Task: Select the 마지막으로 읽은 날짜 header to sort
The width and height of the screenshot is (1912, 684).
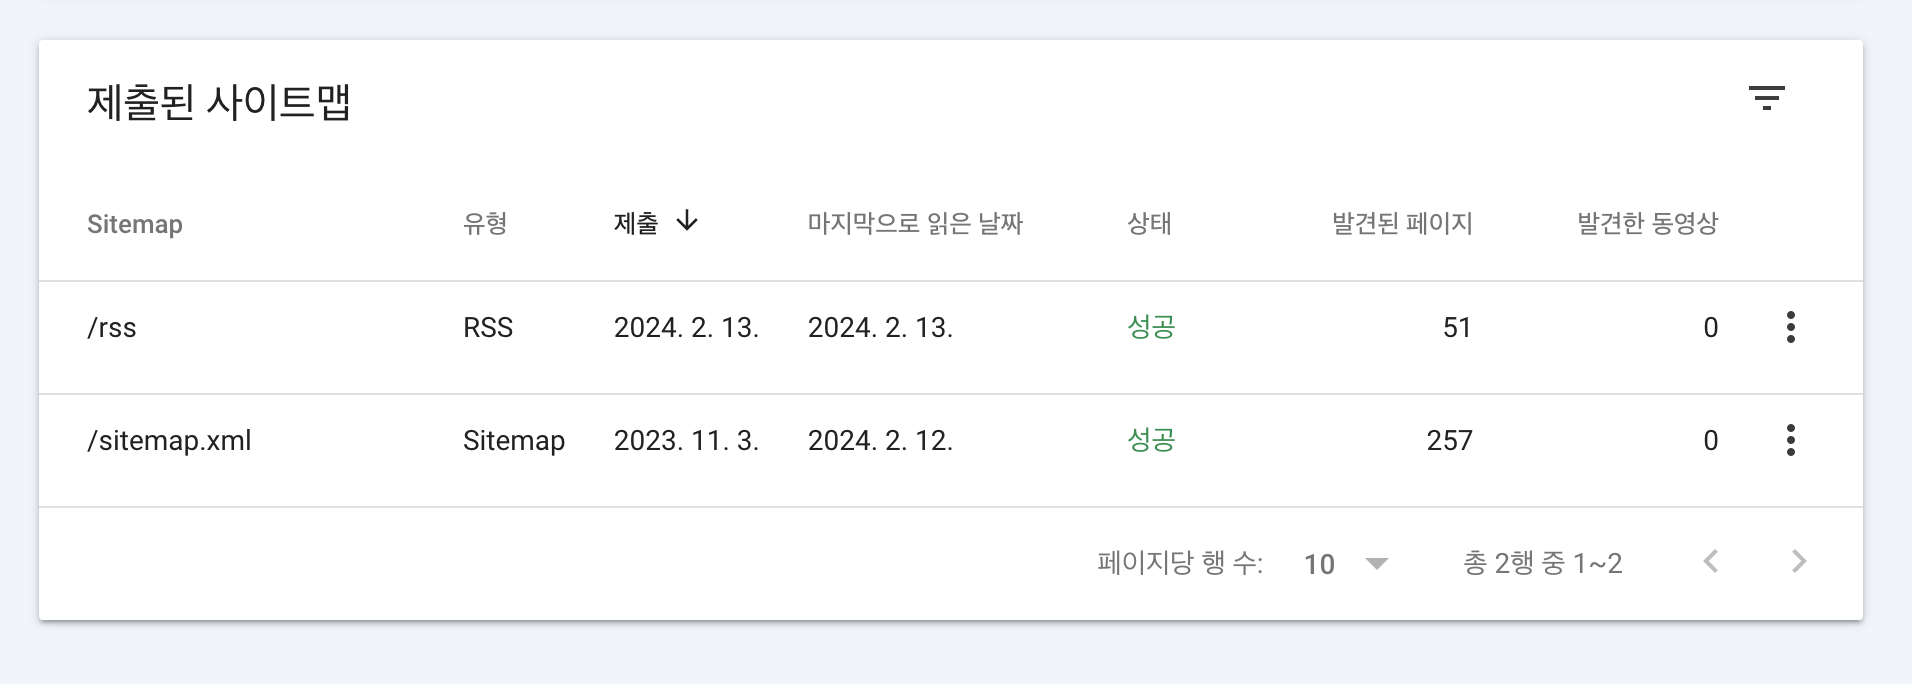Action: click(916, 224)
